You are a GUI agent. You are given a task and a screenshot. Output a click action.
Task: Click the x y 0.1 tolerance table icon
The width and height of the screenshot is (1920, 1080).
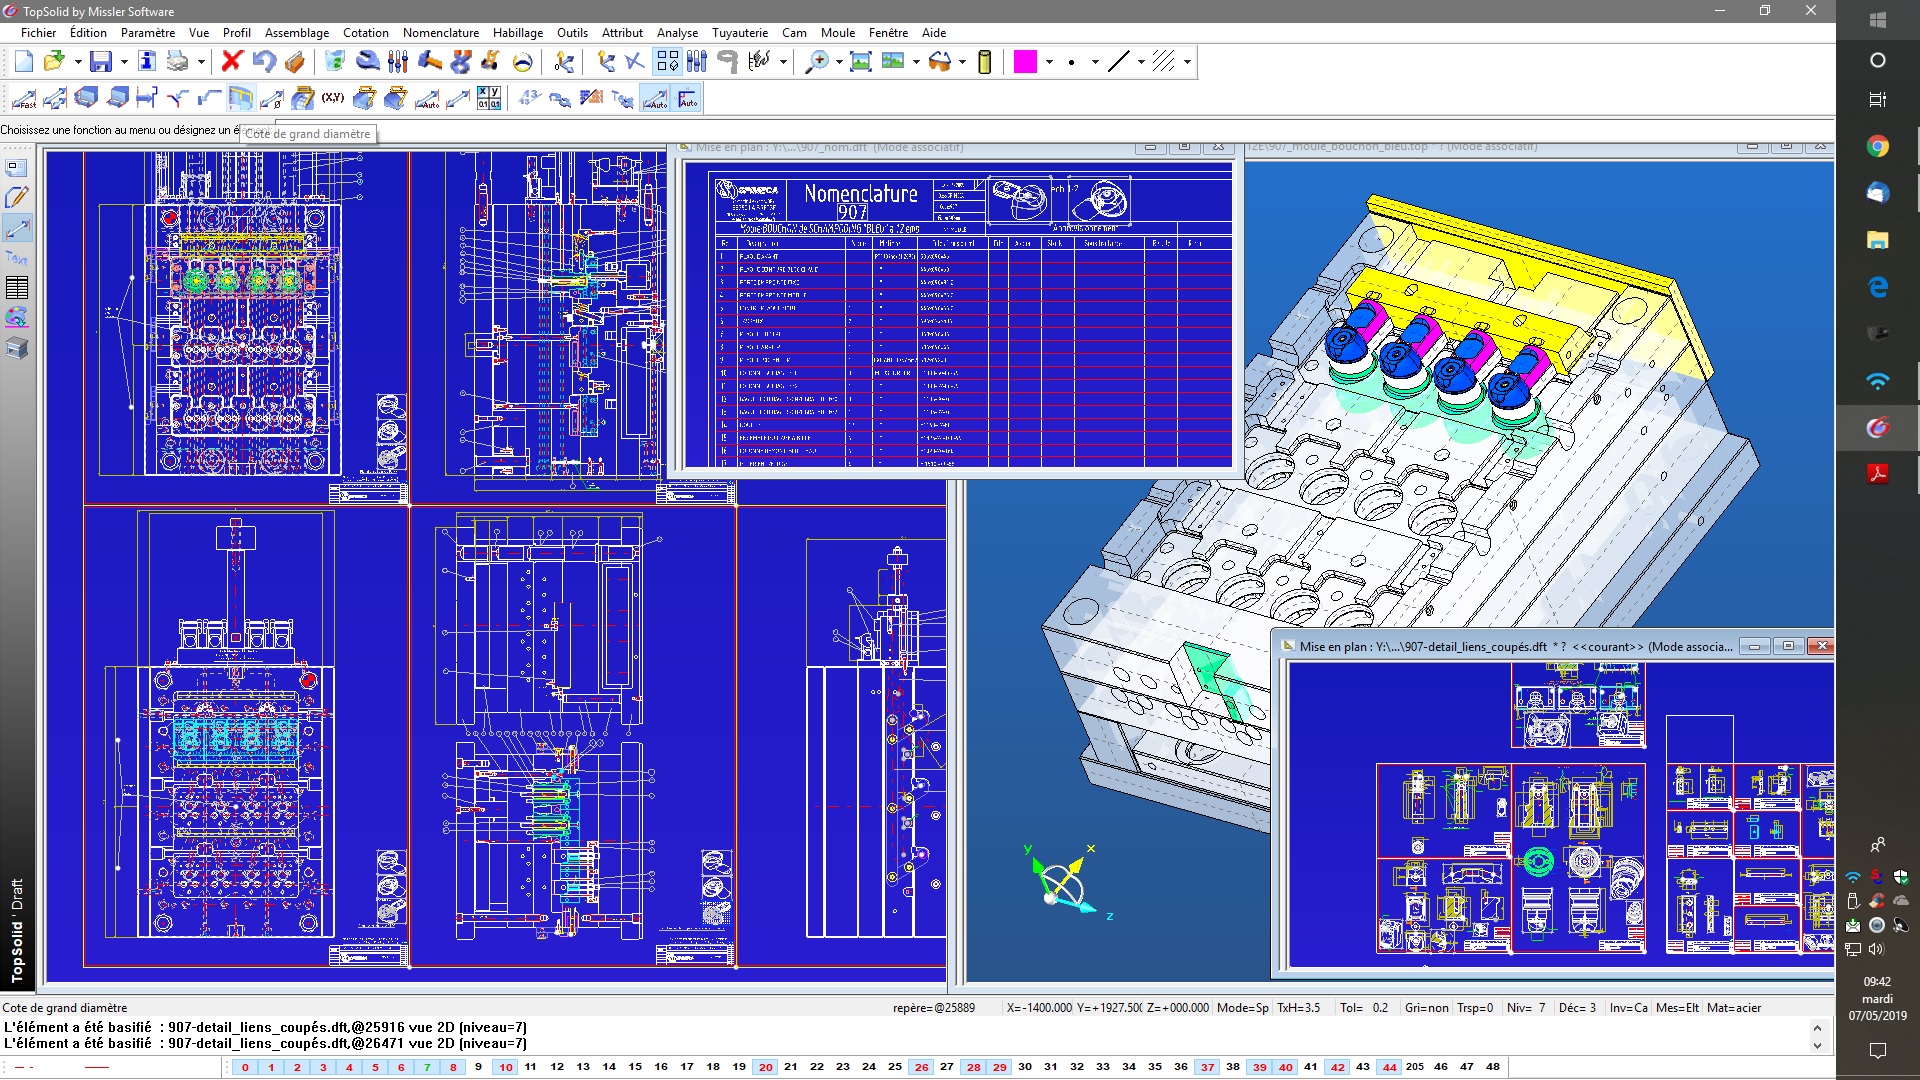click(x=489, y=98)
